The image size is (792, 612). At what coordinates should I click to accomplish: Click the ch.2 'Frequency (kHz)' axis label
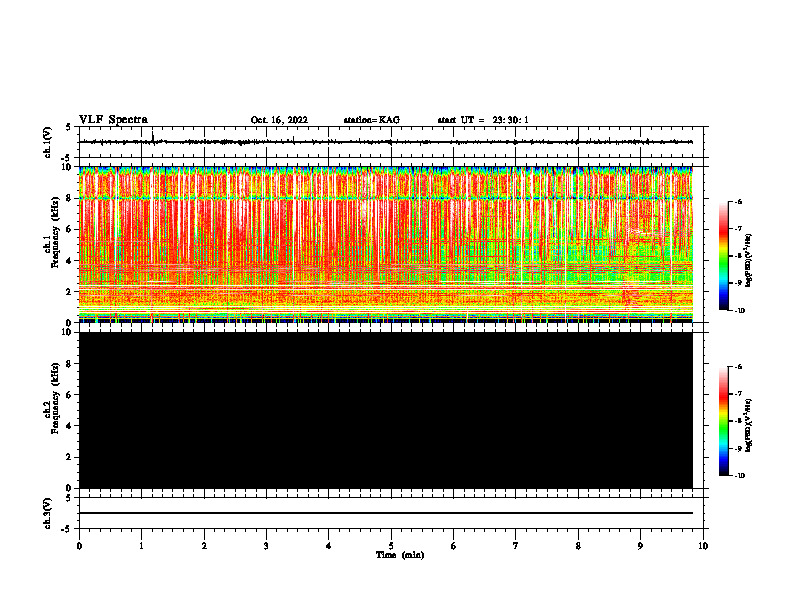(x=54, y=398)
